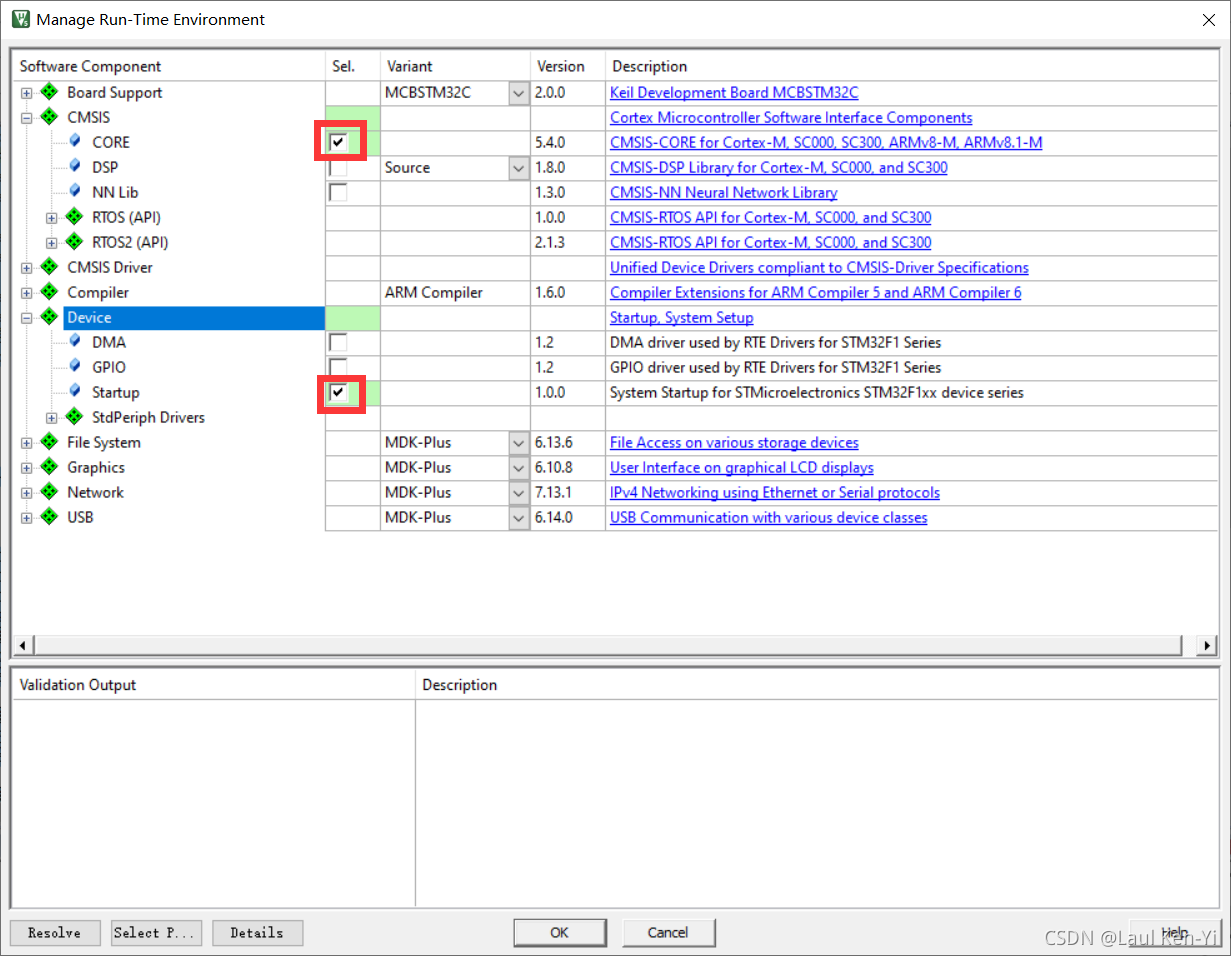Click the USB green diamond icon

click(x=49, y=517)
